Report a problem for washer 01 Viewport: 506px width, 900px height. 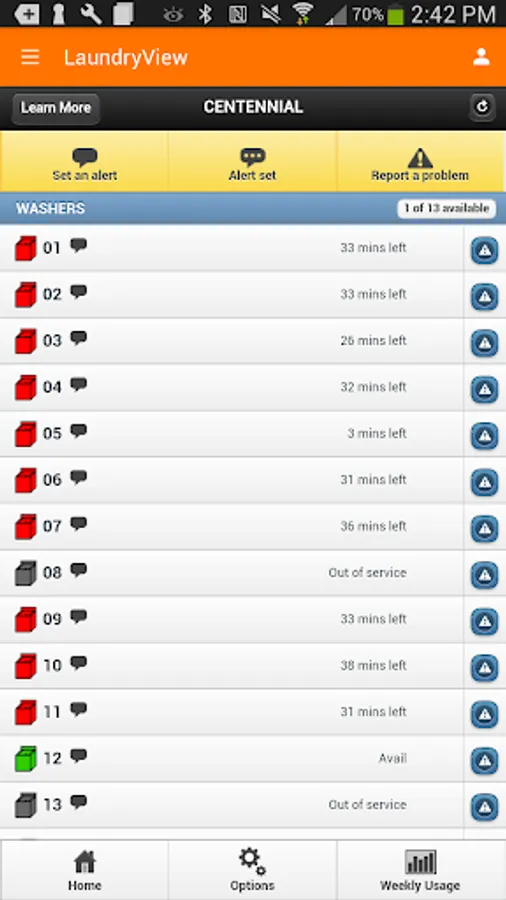pos(485,250)
